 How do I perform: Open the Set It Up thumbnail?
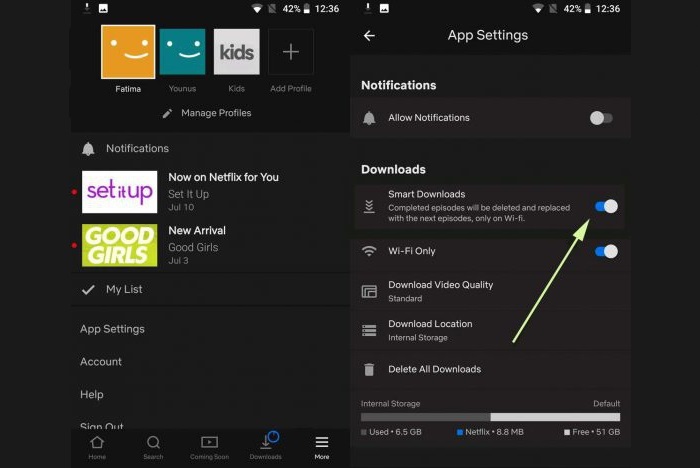120,192
